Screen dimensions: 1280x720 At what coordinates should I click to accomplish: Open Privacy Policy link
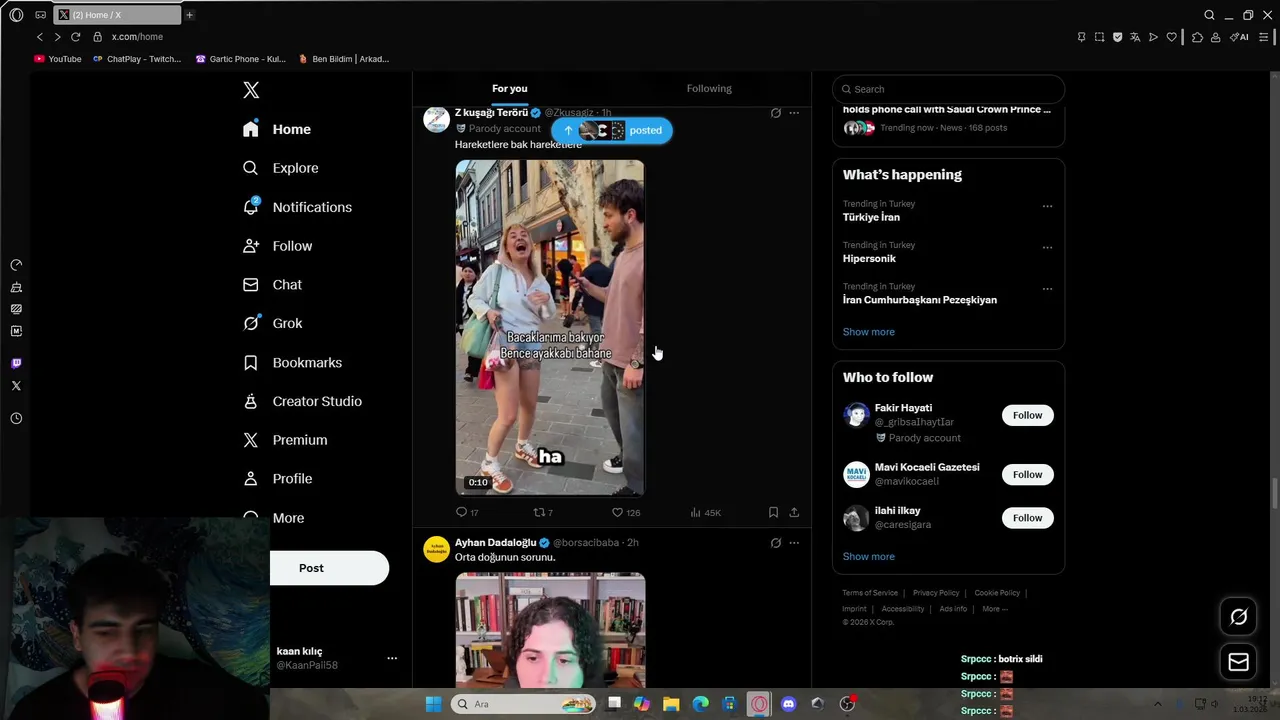(936, 593)
